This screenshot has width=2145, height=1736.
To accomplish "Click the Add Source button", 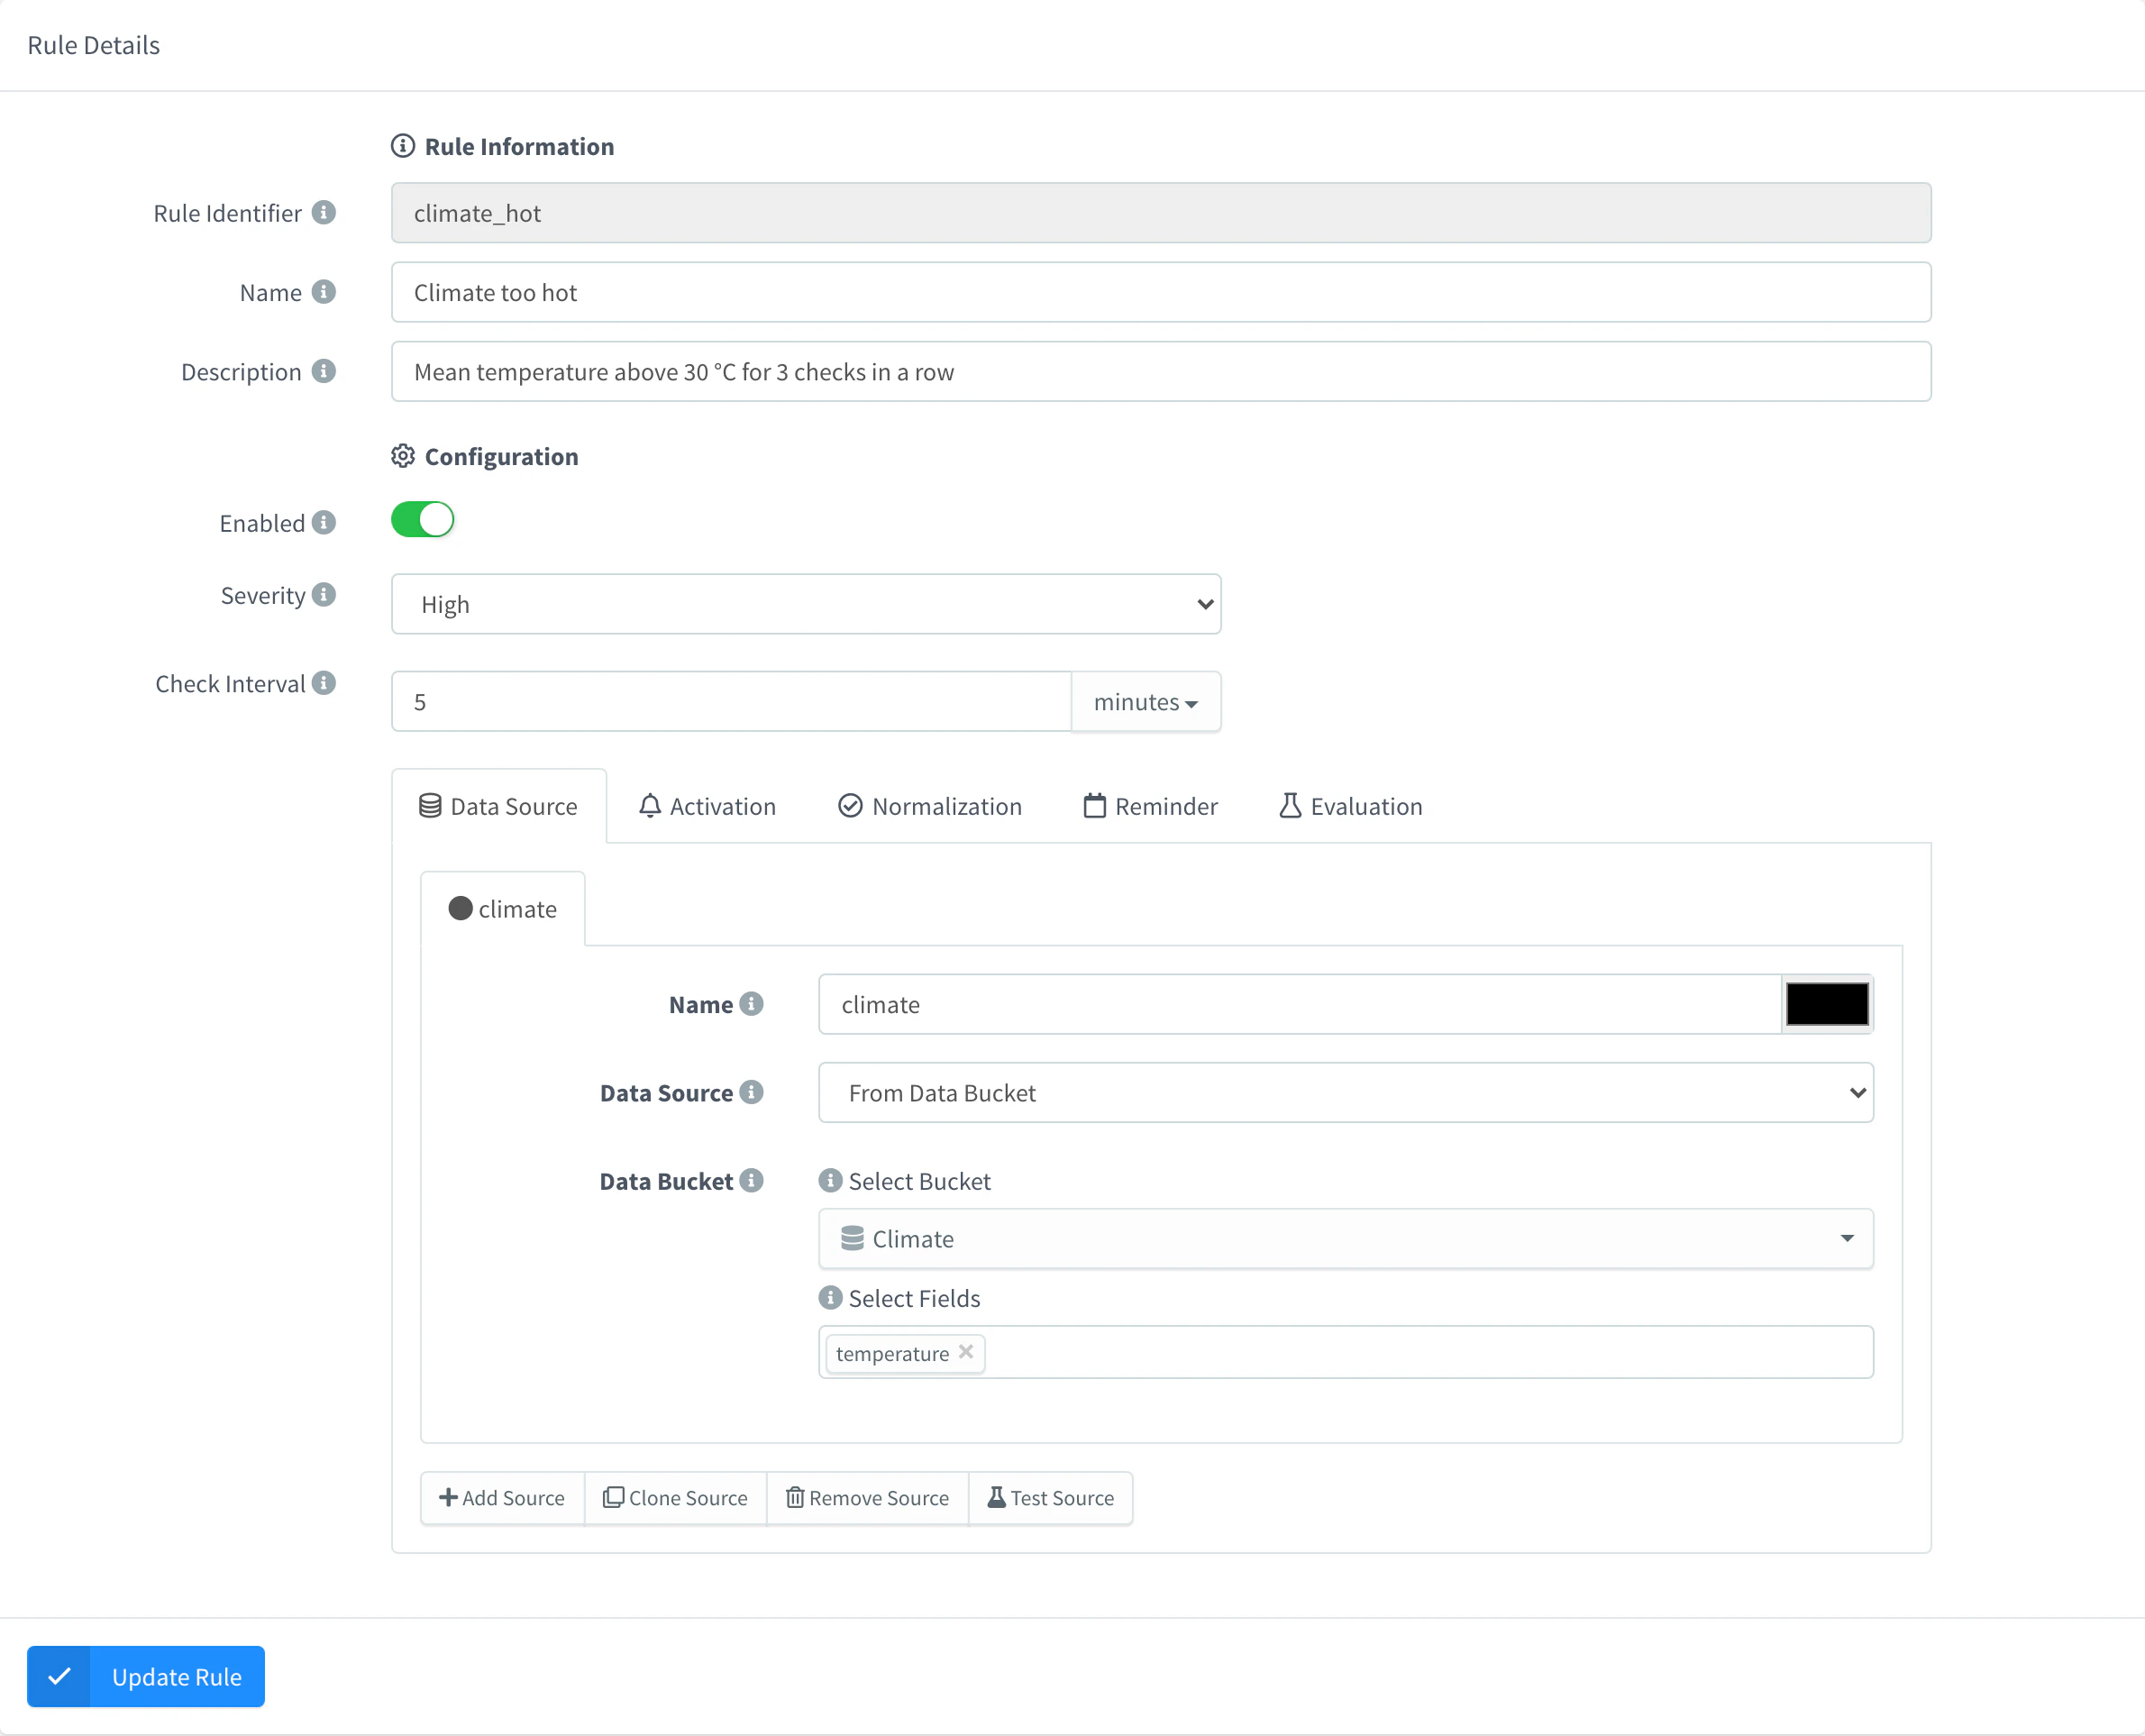I will tap(502, 1497).
